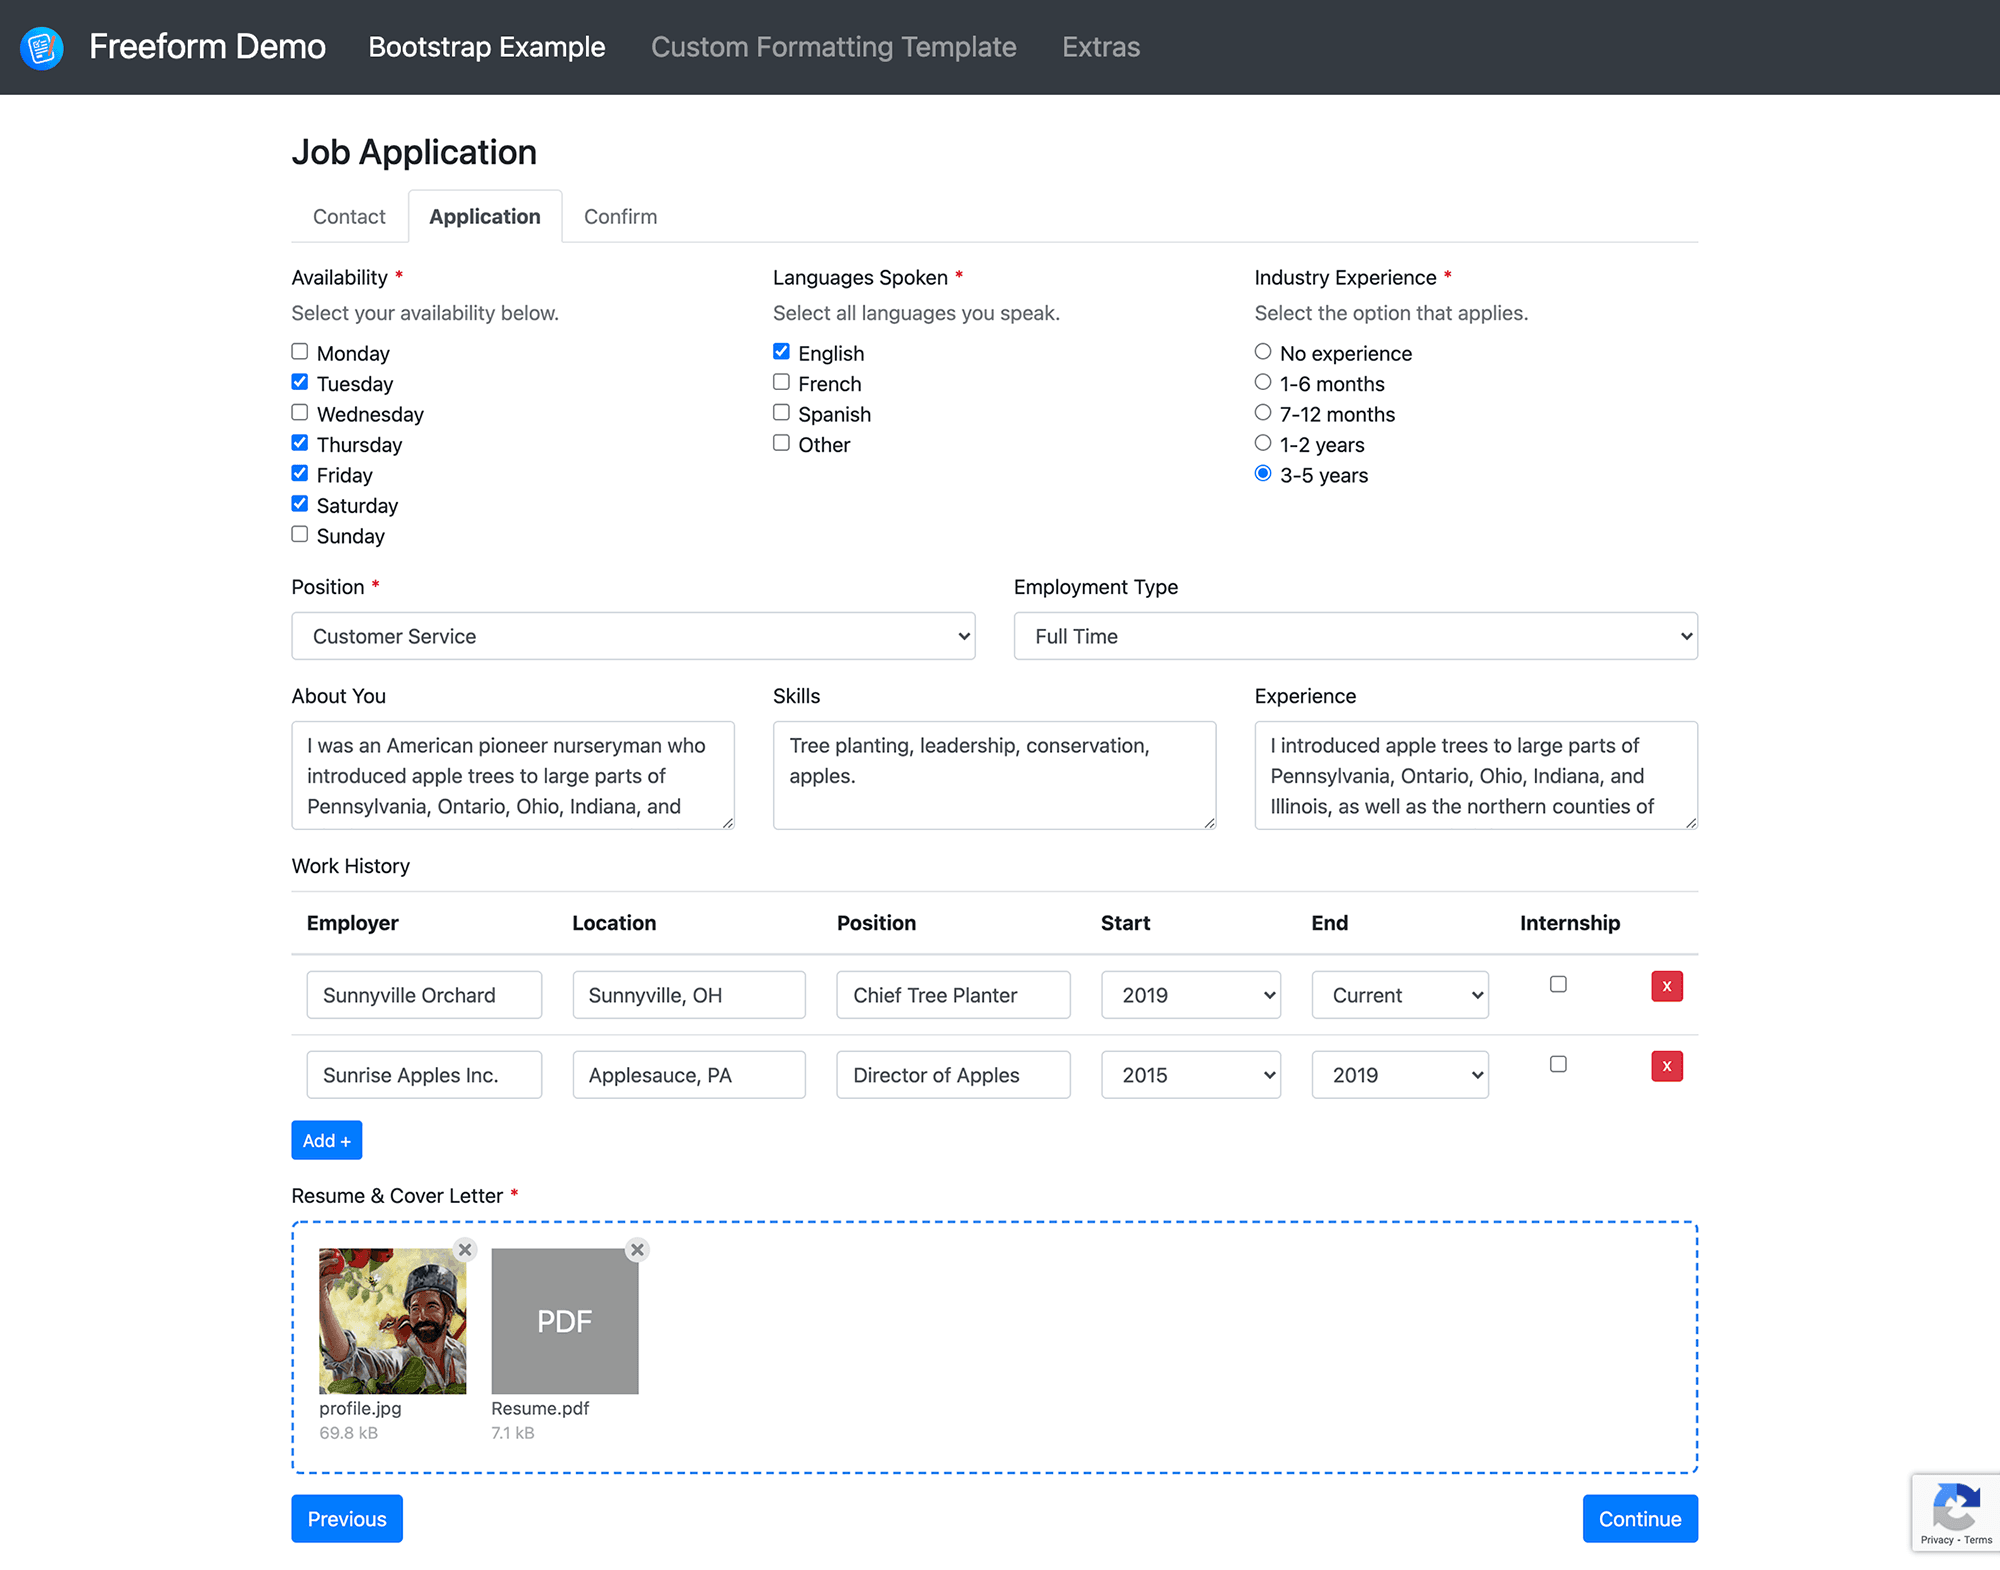
Task: Open the Position dropdown showing Customer Service
Action: click(x=633, y=636)
